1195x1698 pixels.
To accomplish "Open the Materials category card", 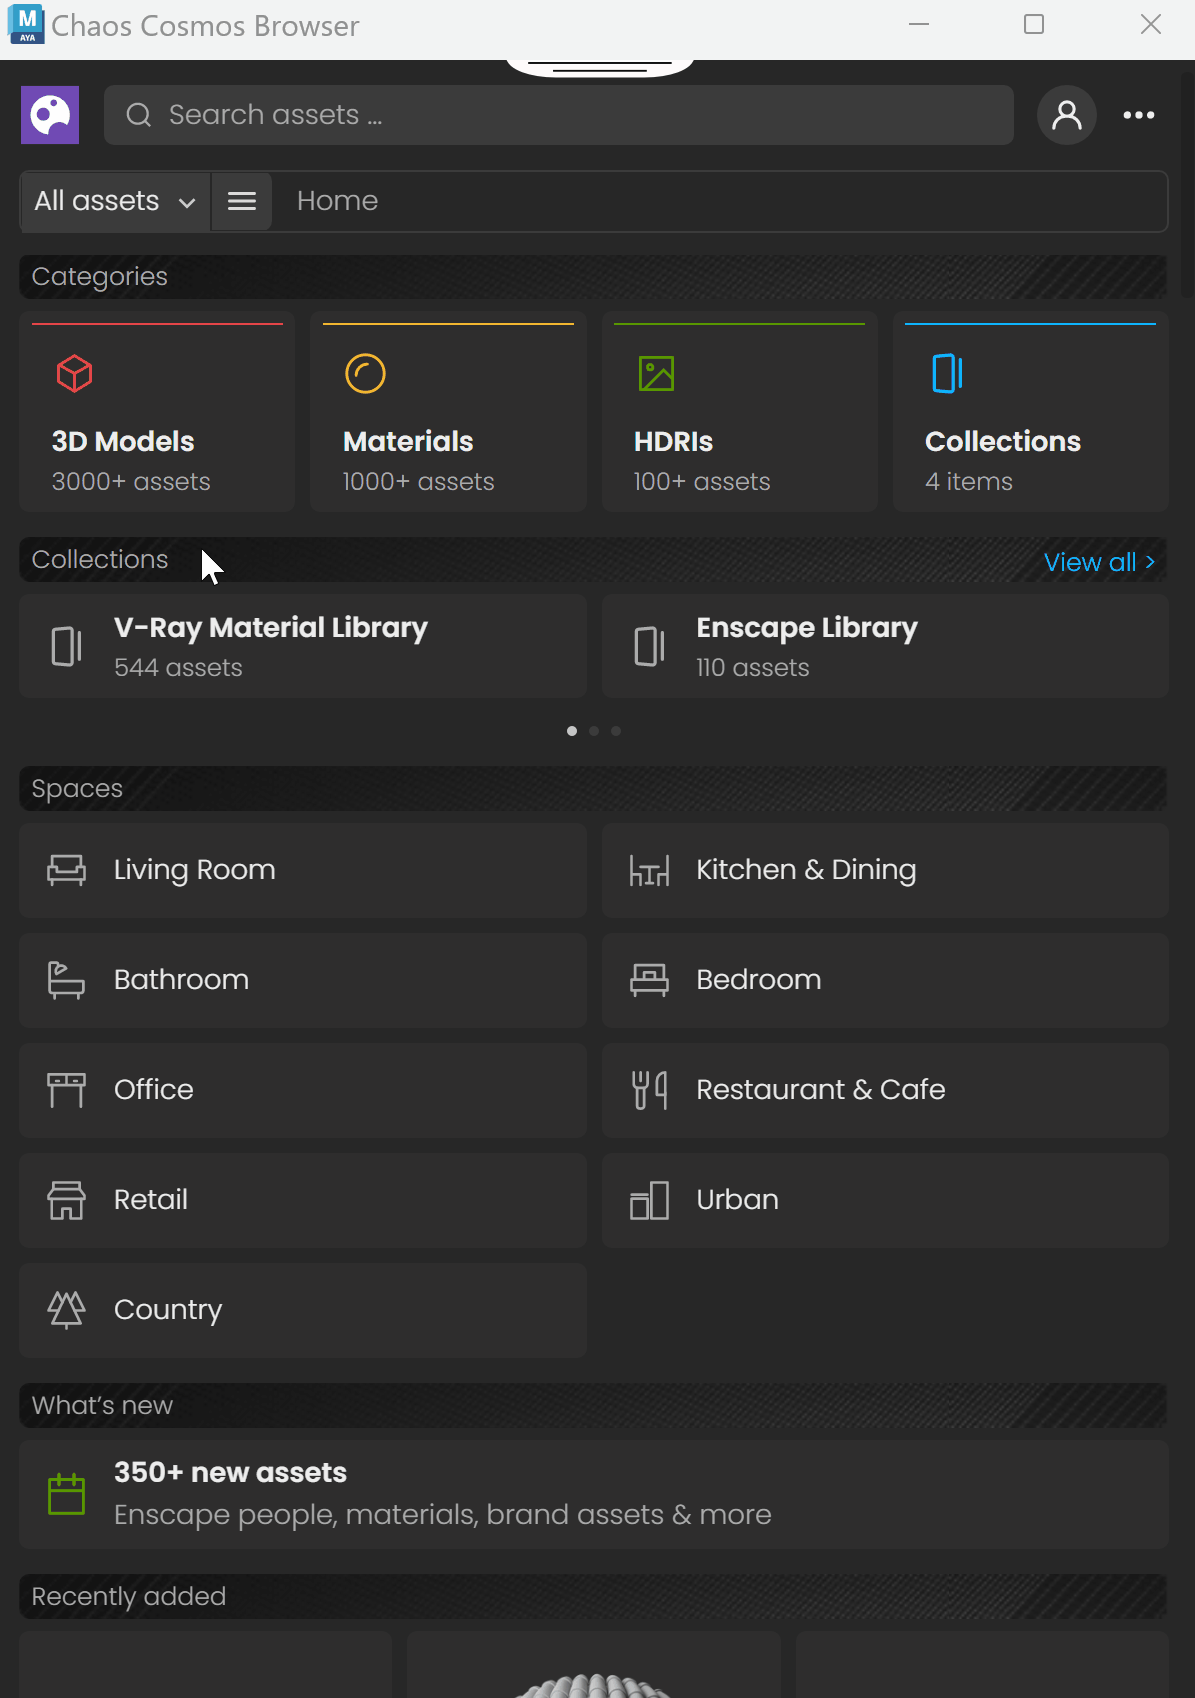I will [448, 412].
